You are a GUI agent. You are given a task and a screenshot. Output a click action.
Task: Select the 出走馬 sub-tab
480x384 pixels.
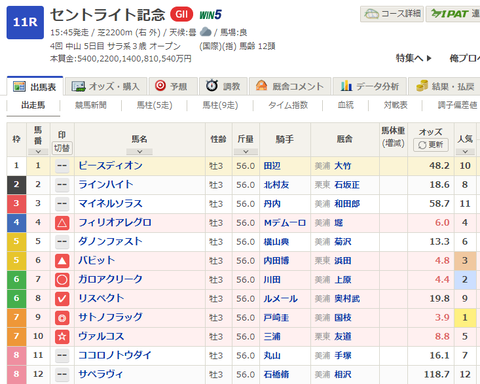click(33, 105)
